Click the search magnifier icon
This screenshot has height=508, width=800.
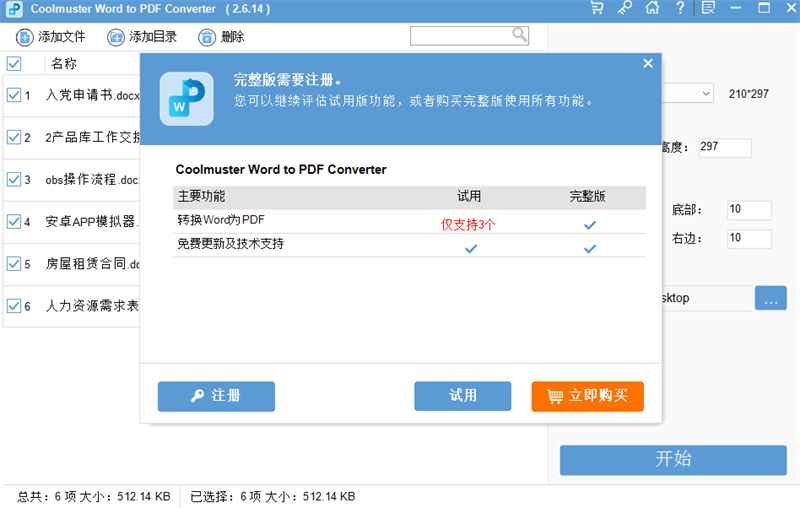pyautogui.click(x=519, y=35)
